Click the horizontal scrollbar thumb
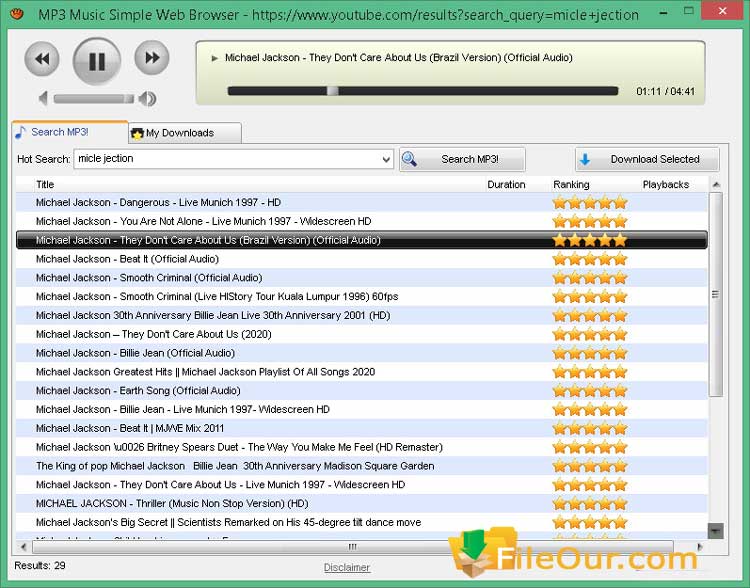This screenshot has width=750, height=588. tap(353, 546)
